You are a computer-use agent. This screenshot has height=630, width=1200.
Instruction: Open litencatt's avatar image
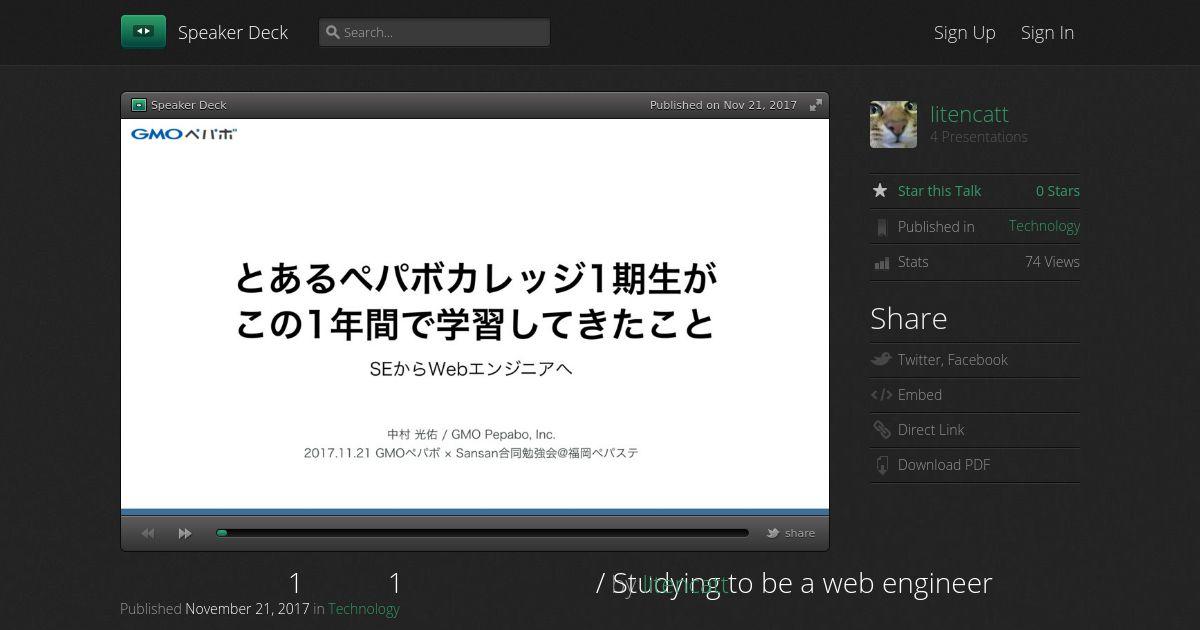[x=893, y=124]
